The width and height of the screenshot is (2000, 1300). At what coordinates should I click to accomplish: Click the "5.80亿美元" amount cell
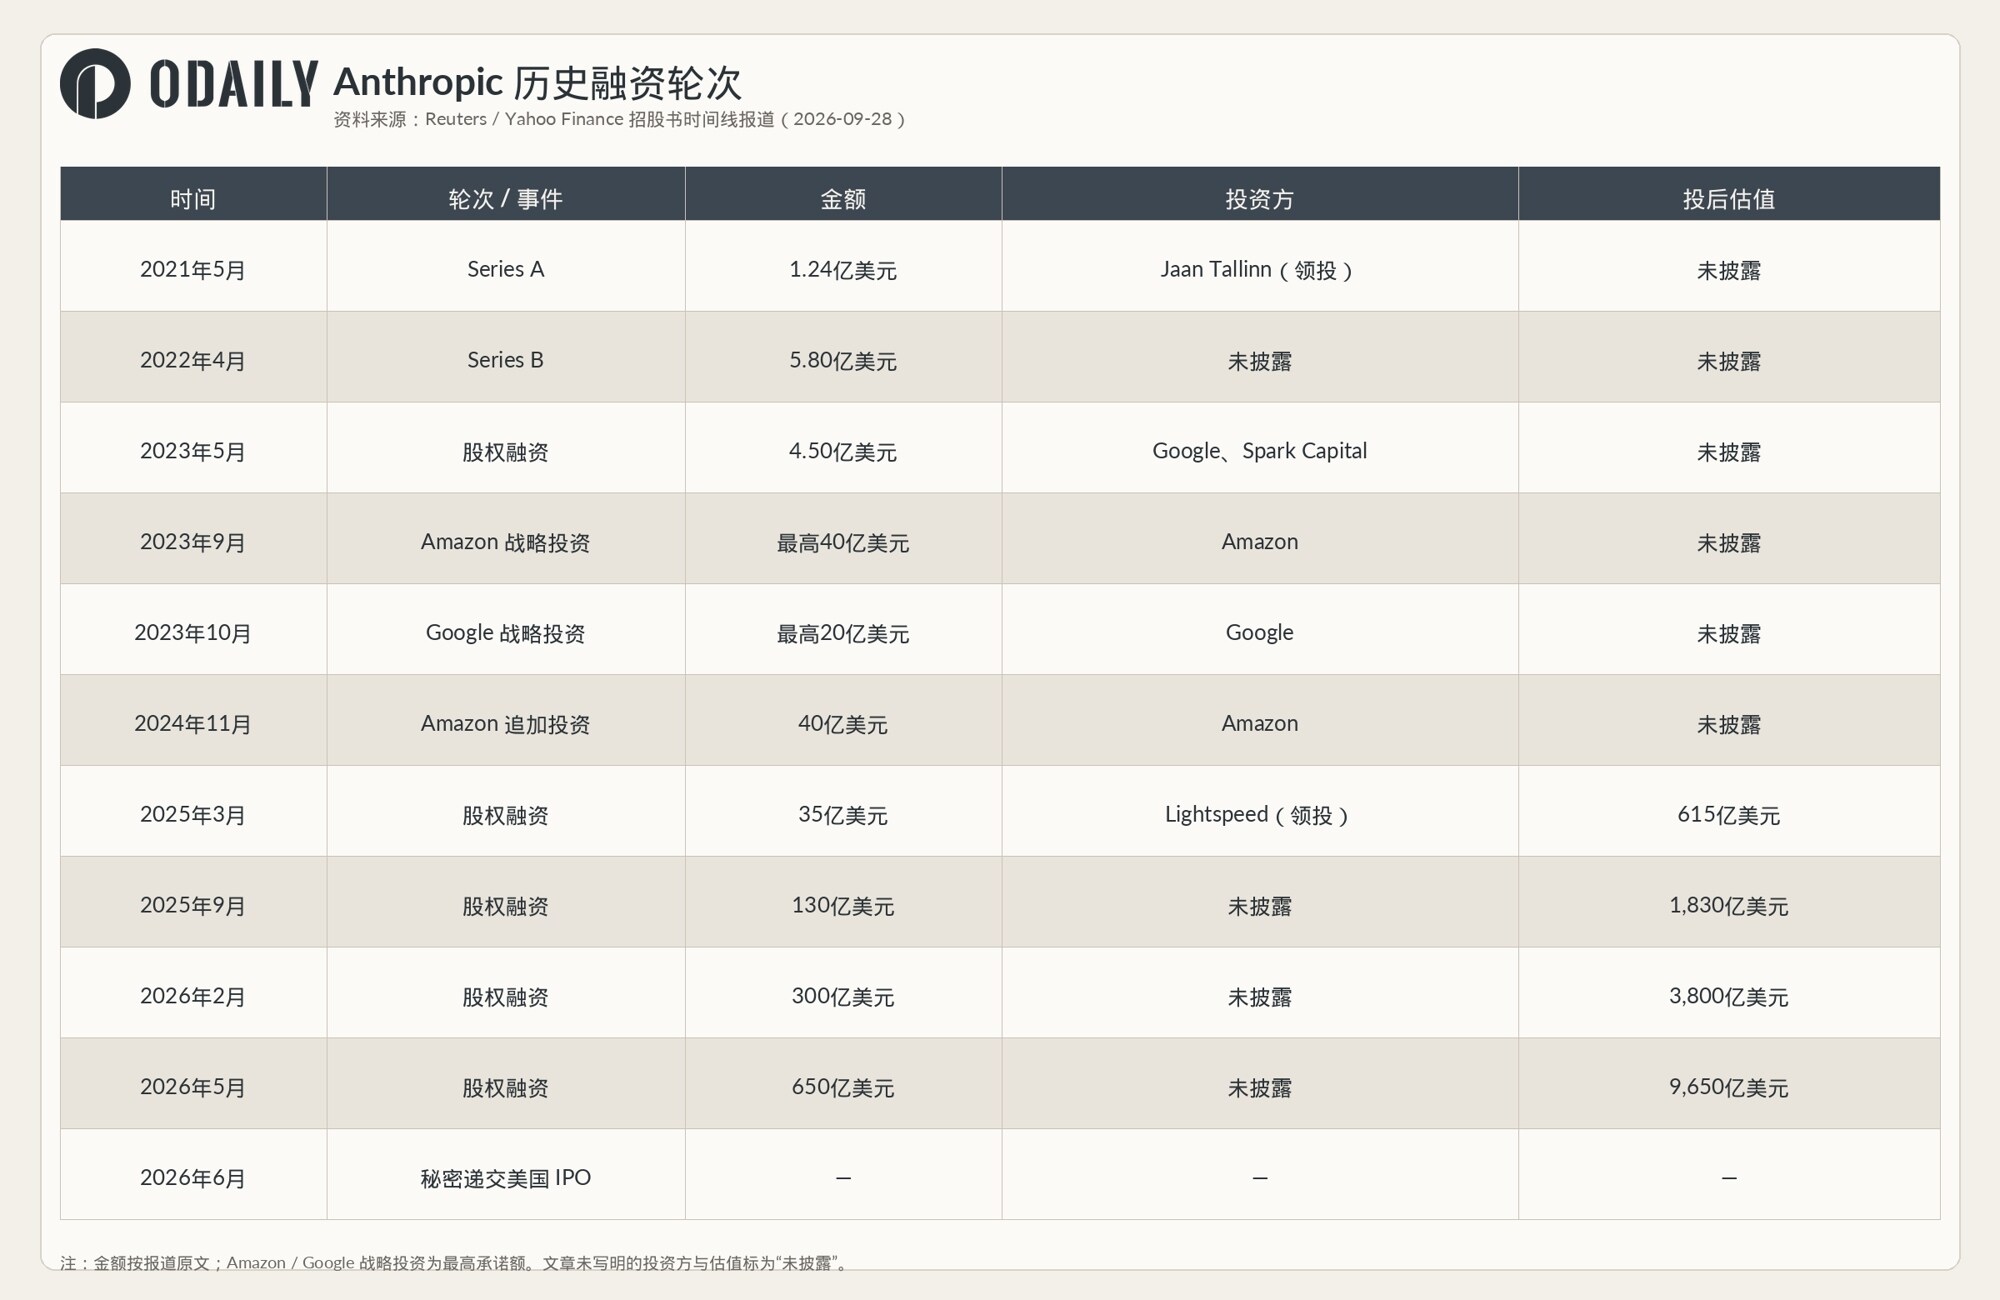click(843, 357)
